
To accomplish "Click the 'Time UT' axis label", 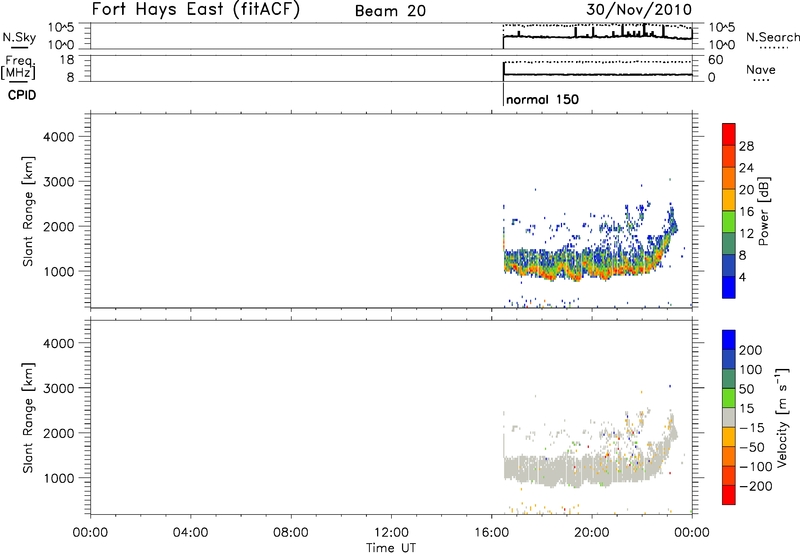I will click(x=391, y=548).
